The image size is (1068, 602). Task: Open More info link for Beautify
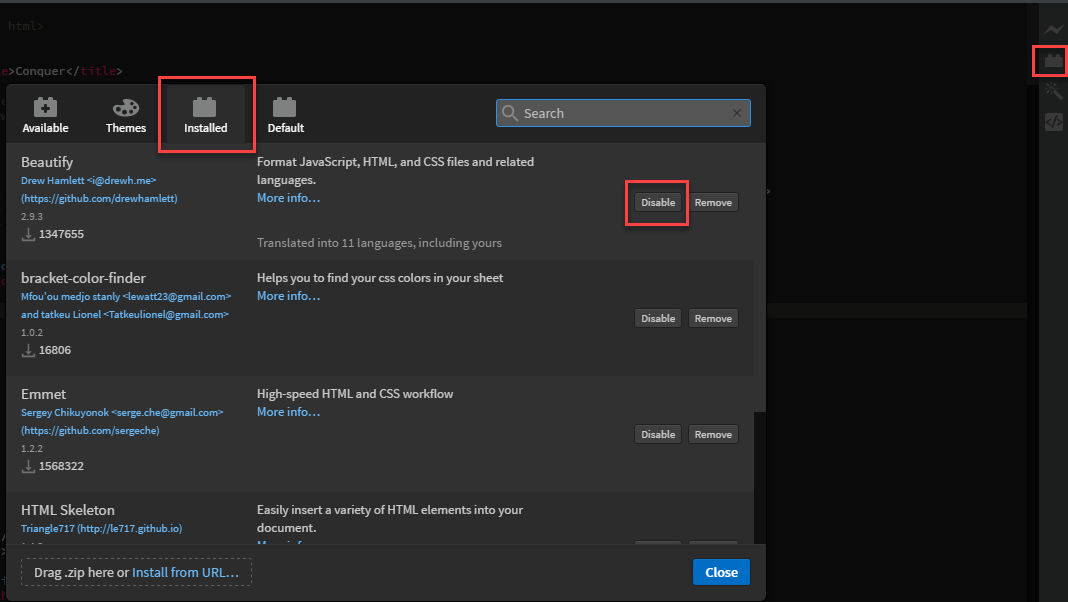click(288, 198)
